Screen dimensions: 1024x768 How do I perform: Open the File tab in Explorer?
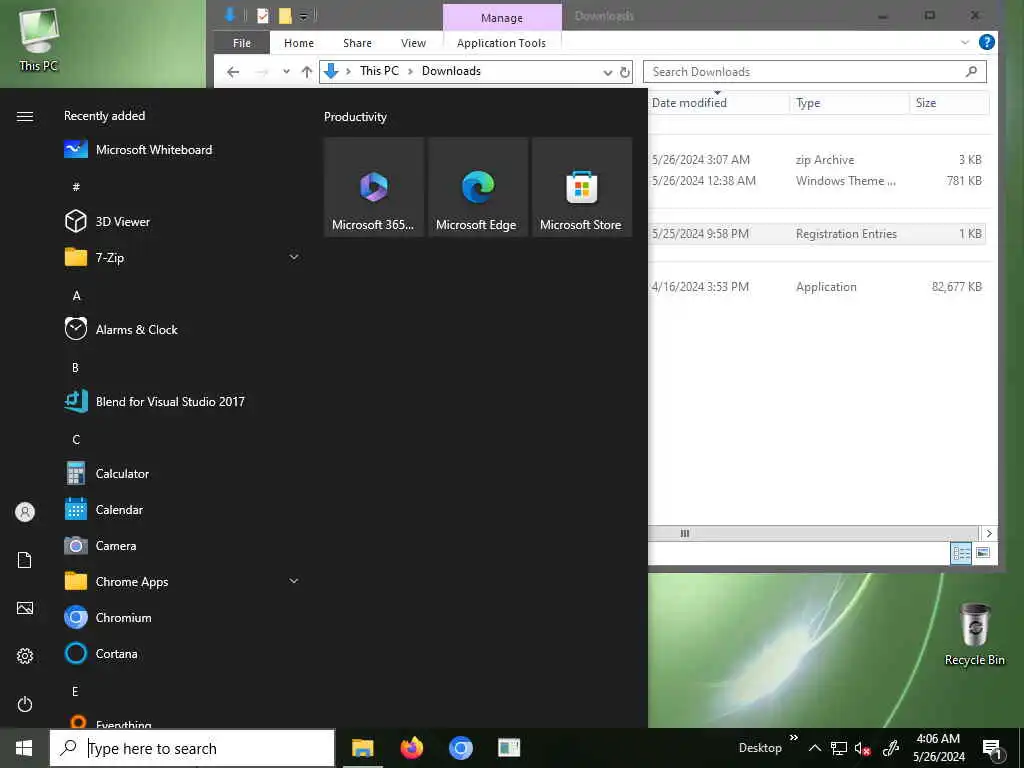[242, 42]
